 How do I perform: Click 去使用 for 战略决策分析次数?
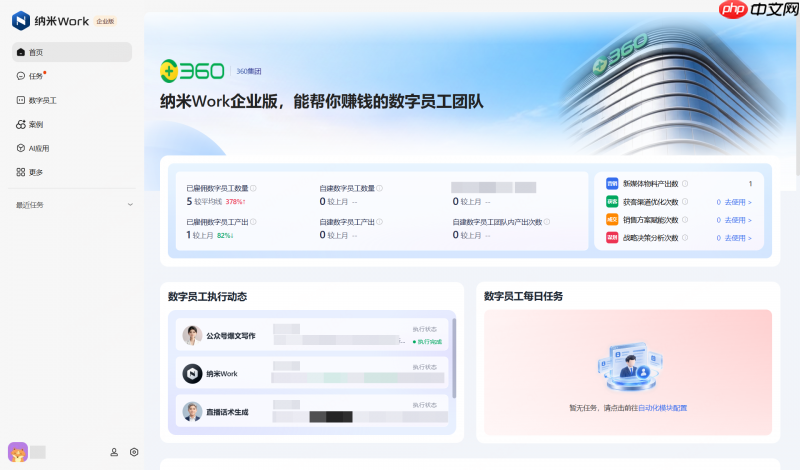[738, 238]
